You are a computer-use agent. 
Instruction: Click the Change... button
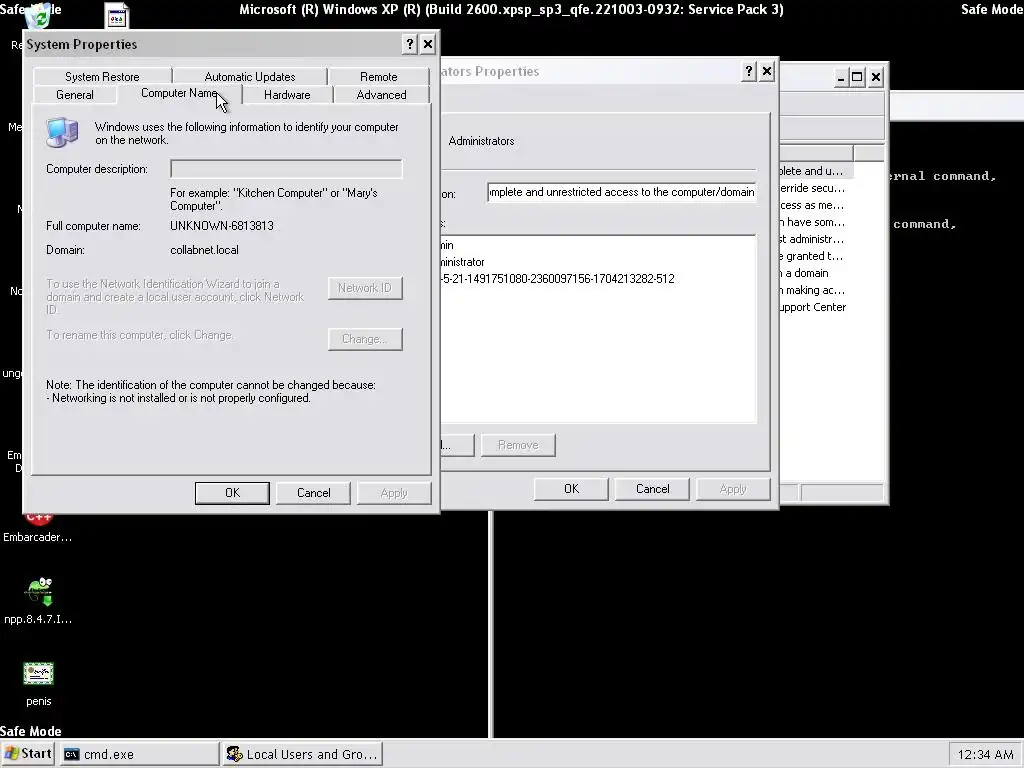[365, 339]
